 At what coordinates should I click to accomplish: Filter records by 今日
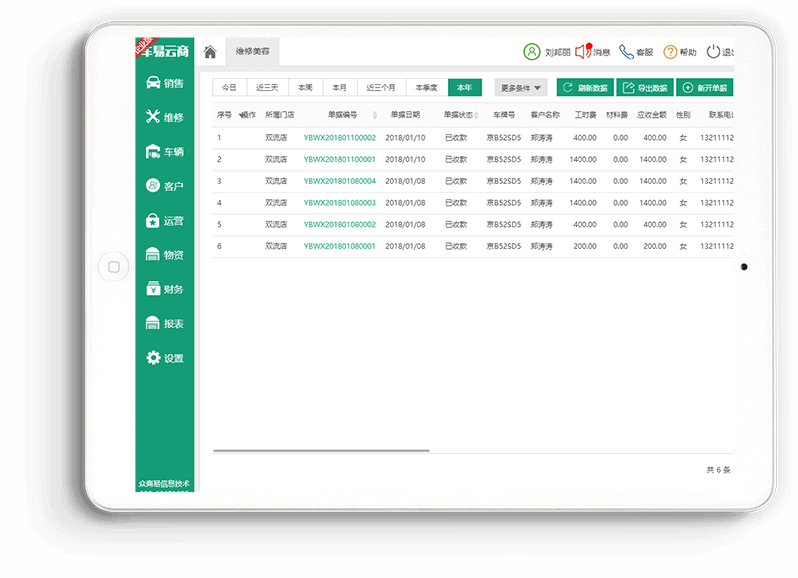[x=230, y=88]
